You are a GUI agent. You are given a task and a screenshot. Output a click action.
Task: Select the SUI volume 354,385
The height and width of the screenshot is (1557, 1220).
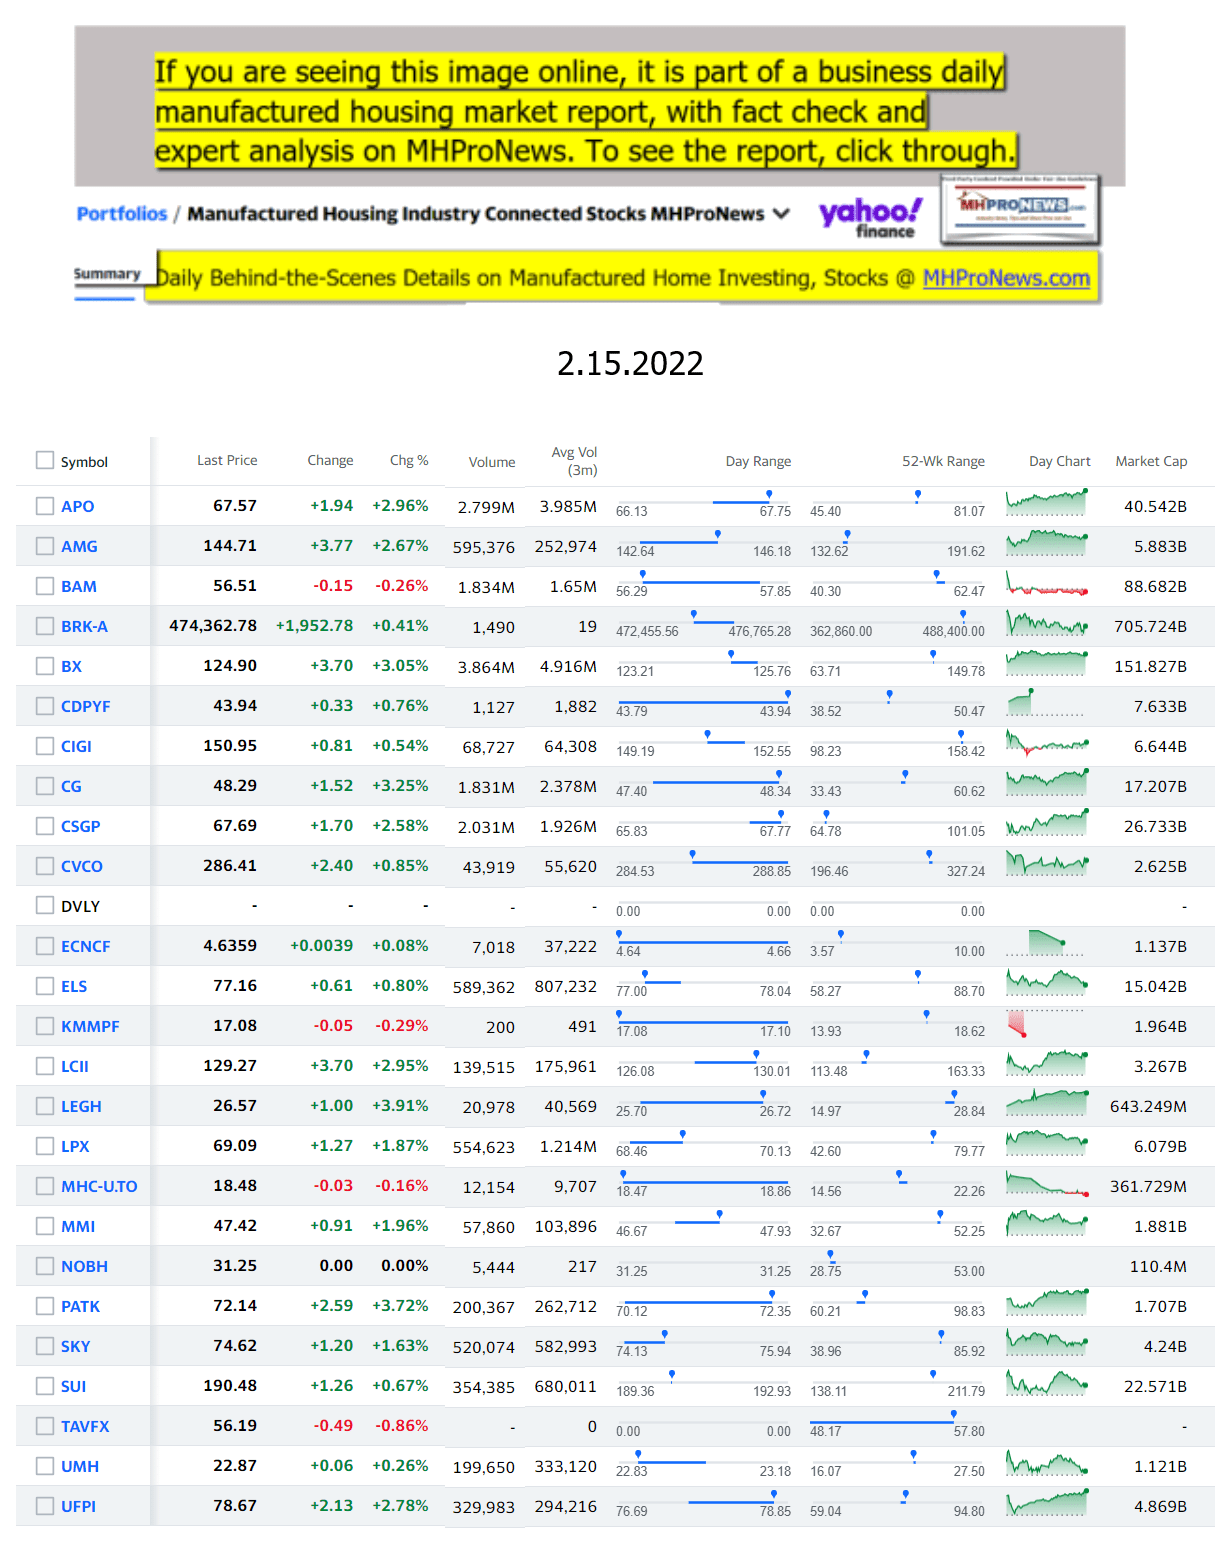point(484,1387)
